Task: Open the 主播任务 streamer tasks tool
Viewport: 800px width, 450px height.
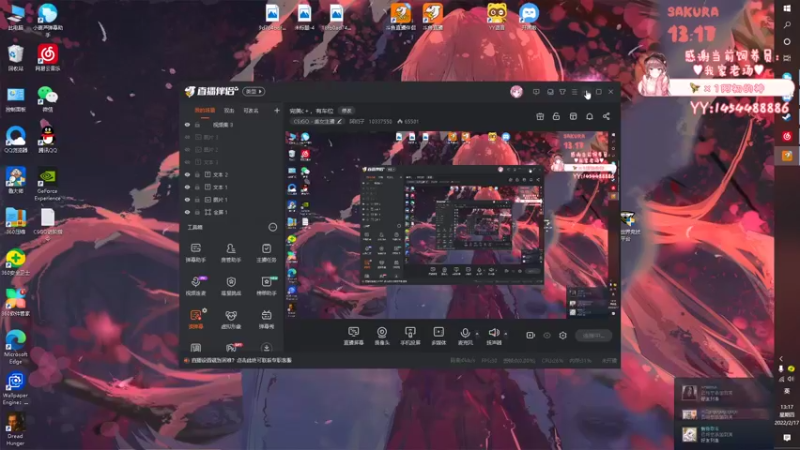Action: point(266,253)
